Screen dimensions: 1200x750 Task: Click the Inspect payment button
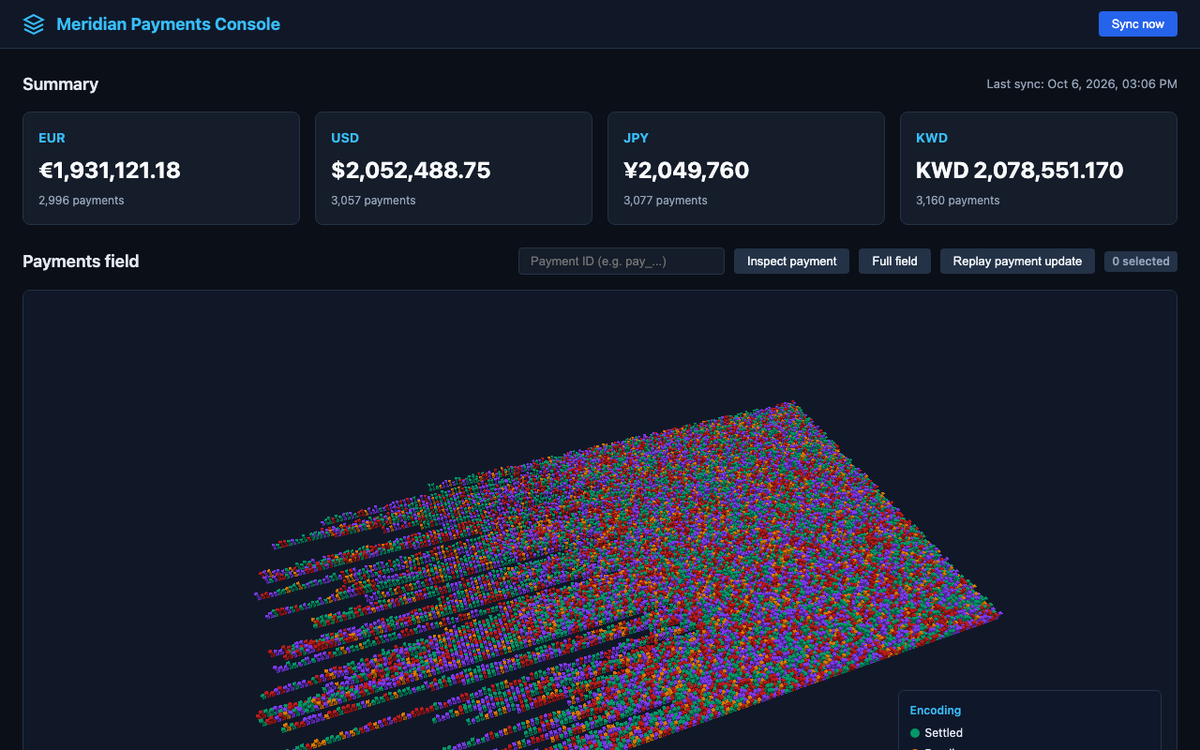coord(792,261)
